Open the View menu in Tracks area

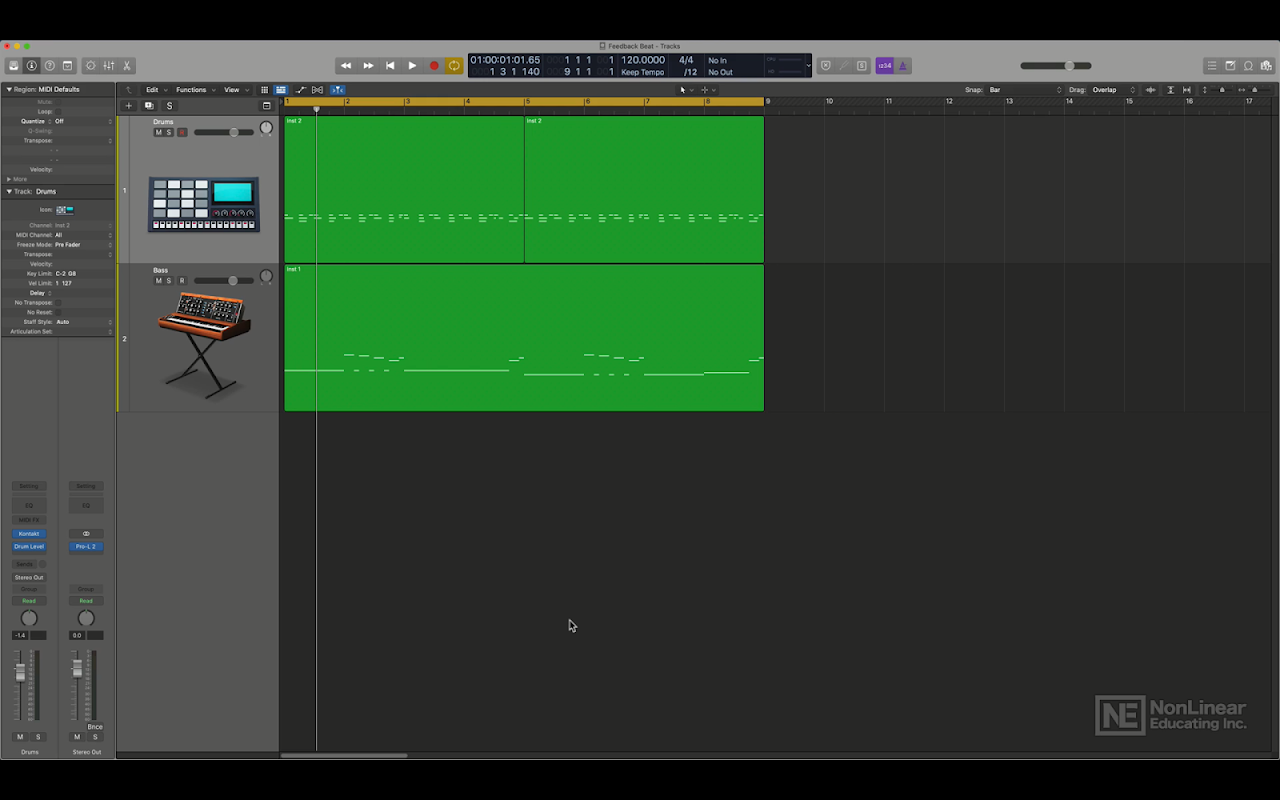[x=234, y=90]
